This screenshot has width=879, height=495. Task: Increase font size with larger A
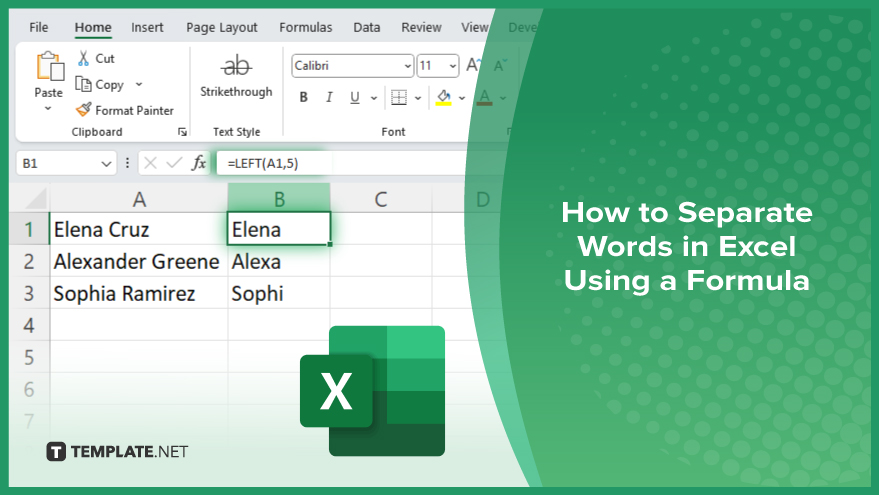tap(473, 66)
